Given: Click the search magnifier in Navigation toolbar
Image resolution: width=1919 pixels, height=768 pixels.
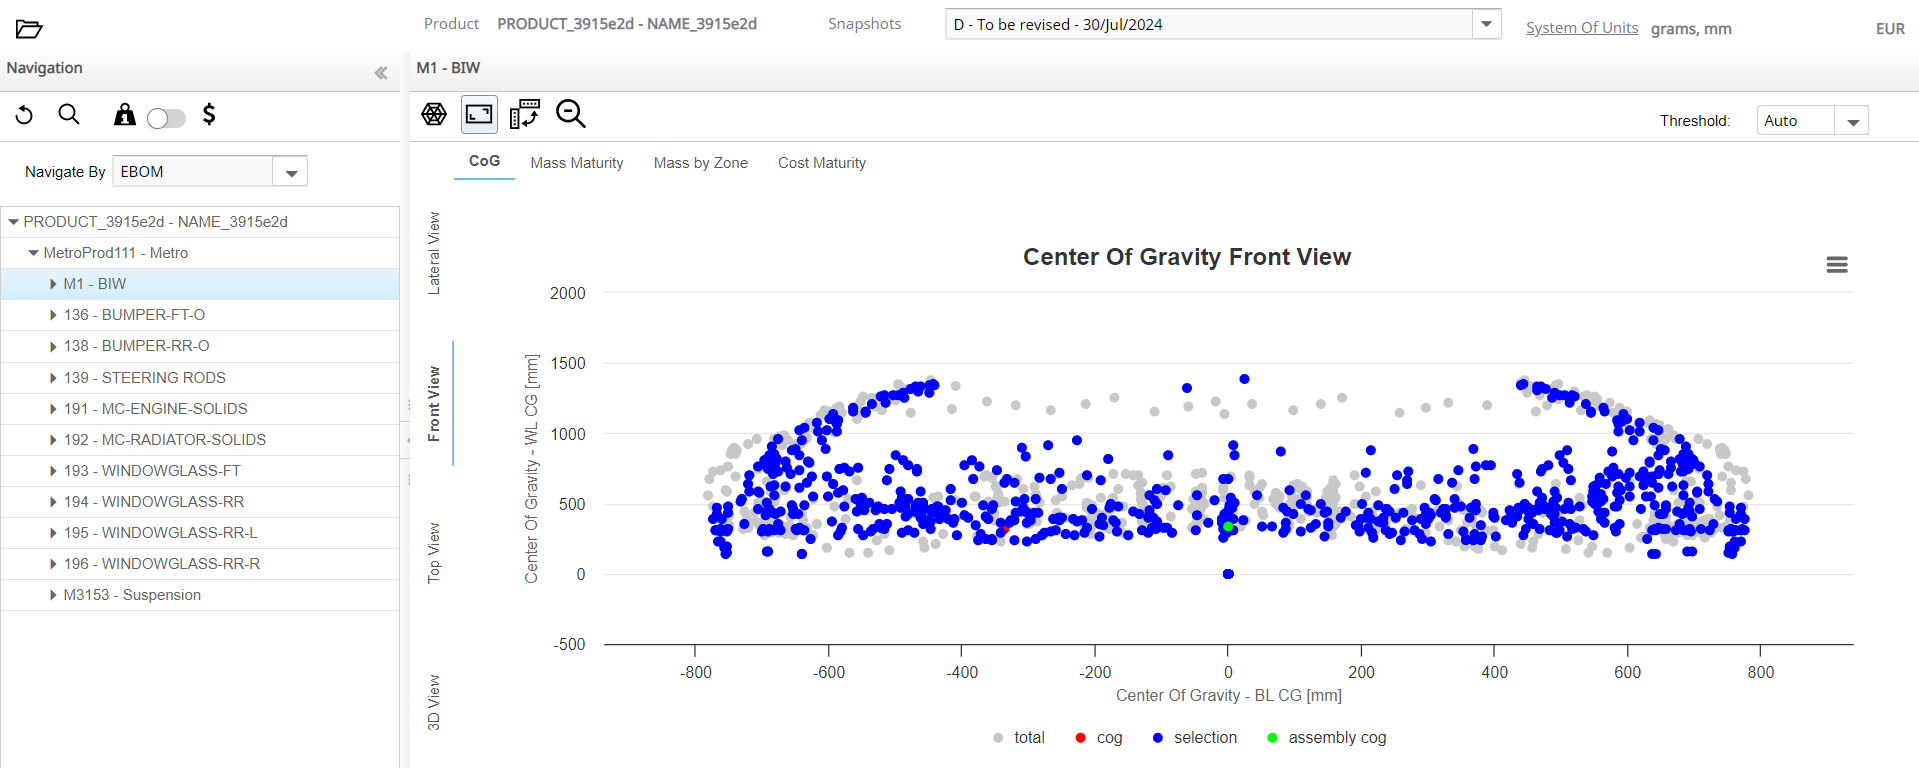Looking at the screenshot, I should tap(69, 115).
